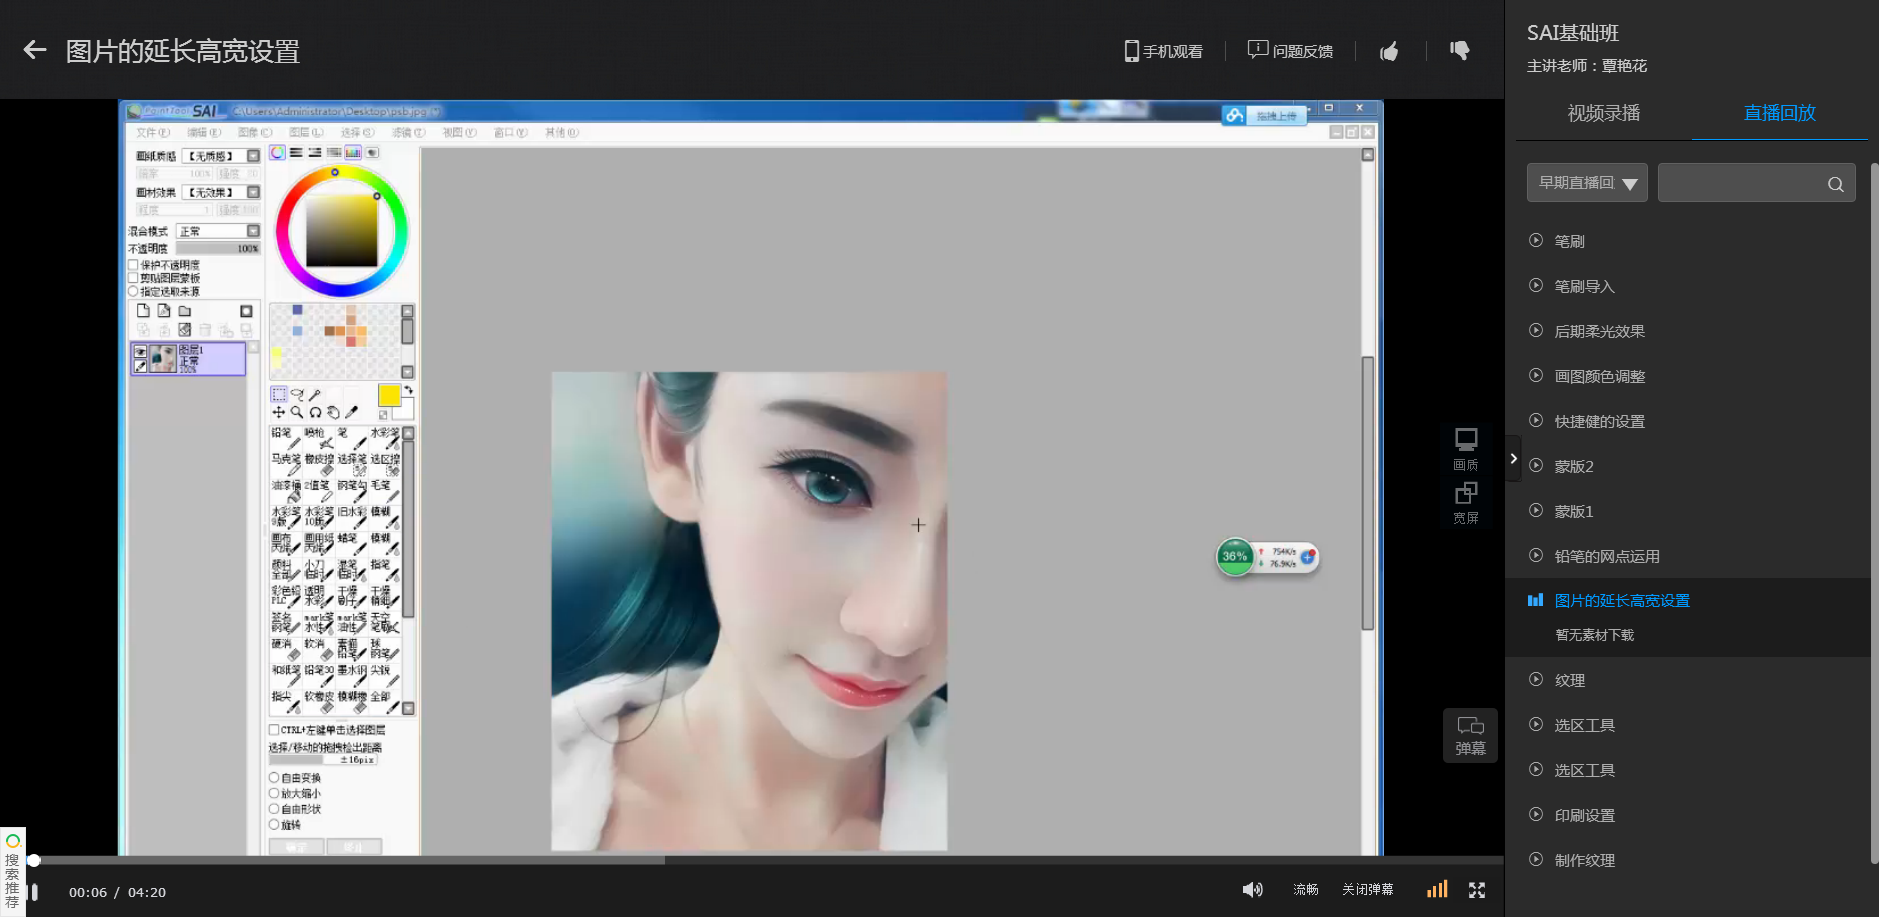Switch to the 视频录播 tab
The image size is (1879, 917).
pos(1603,113)
